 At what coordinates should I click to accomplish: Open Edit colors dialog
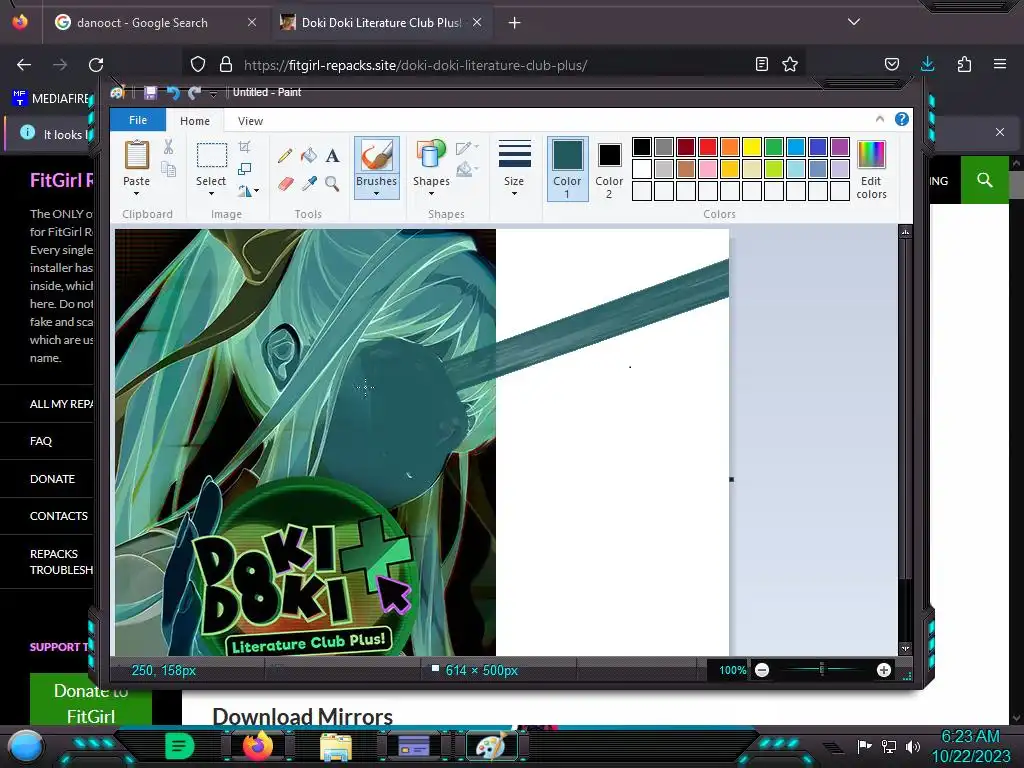pos(871,170)
